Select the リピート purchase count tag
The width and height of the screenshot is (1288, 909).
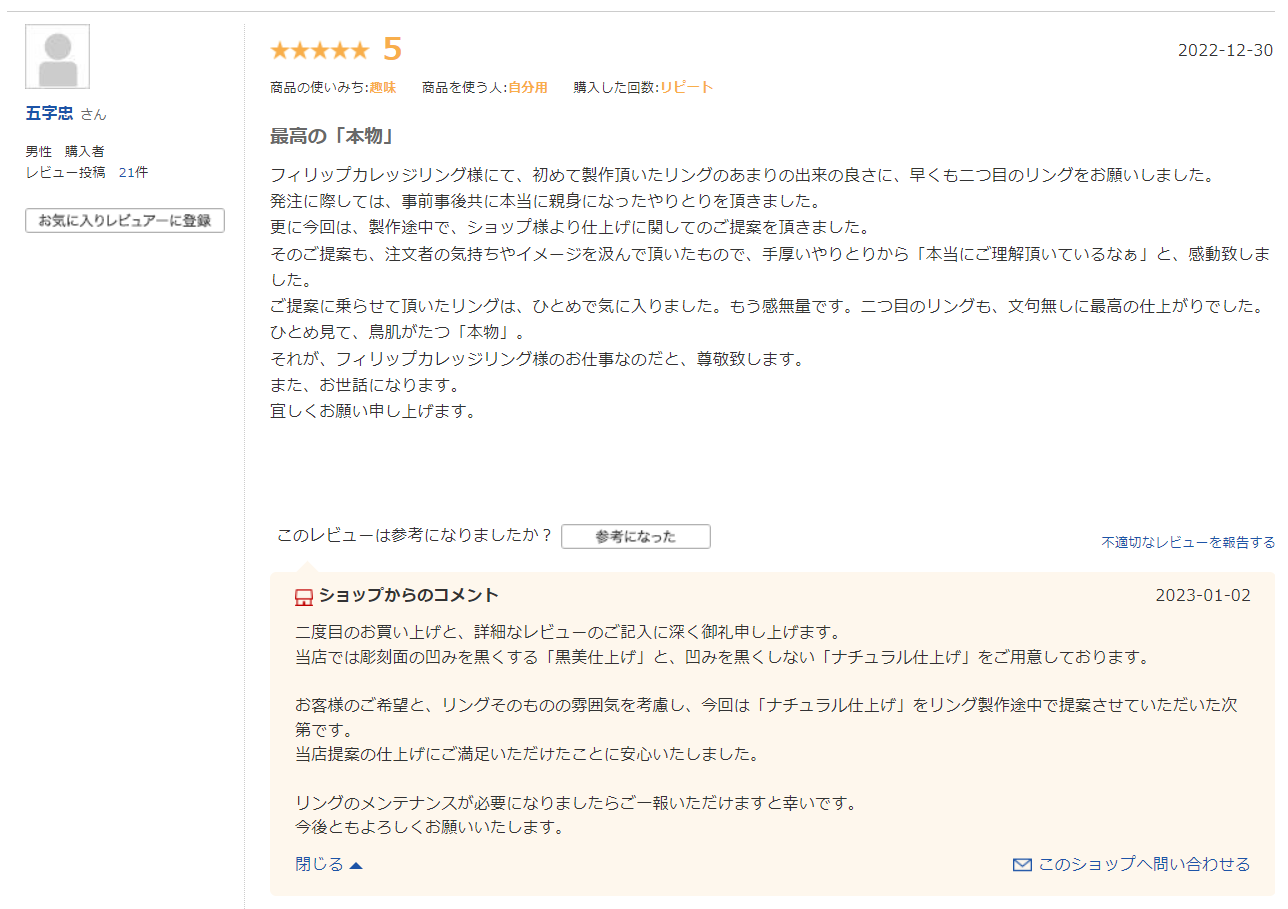686,88
